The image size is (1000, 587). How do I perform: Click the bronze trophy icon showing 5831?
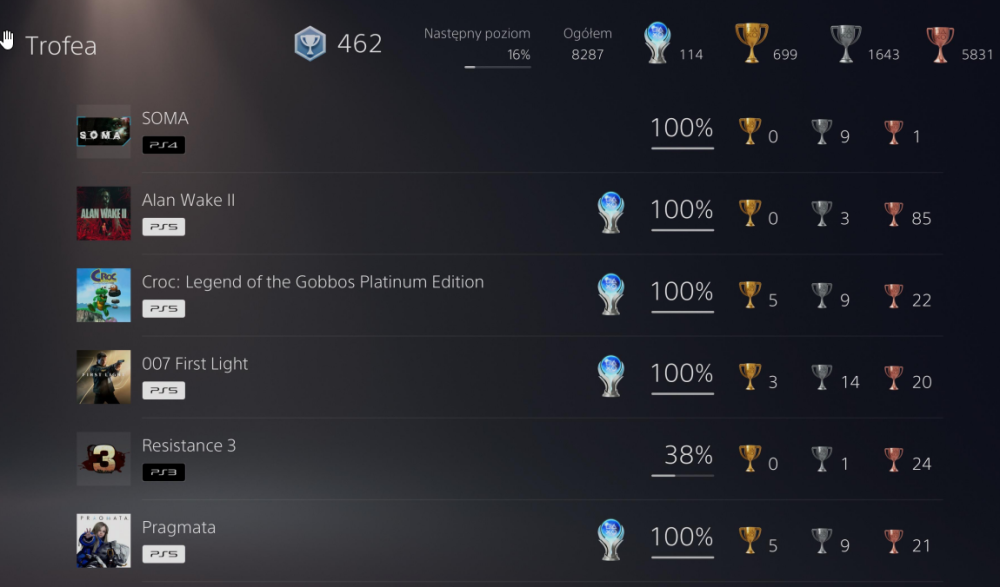(x=940, y=44)
